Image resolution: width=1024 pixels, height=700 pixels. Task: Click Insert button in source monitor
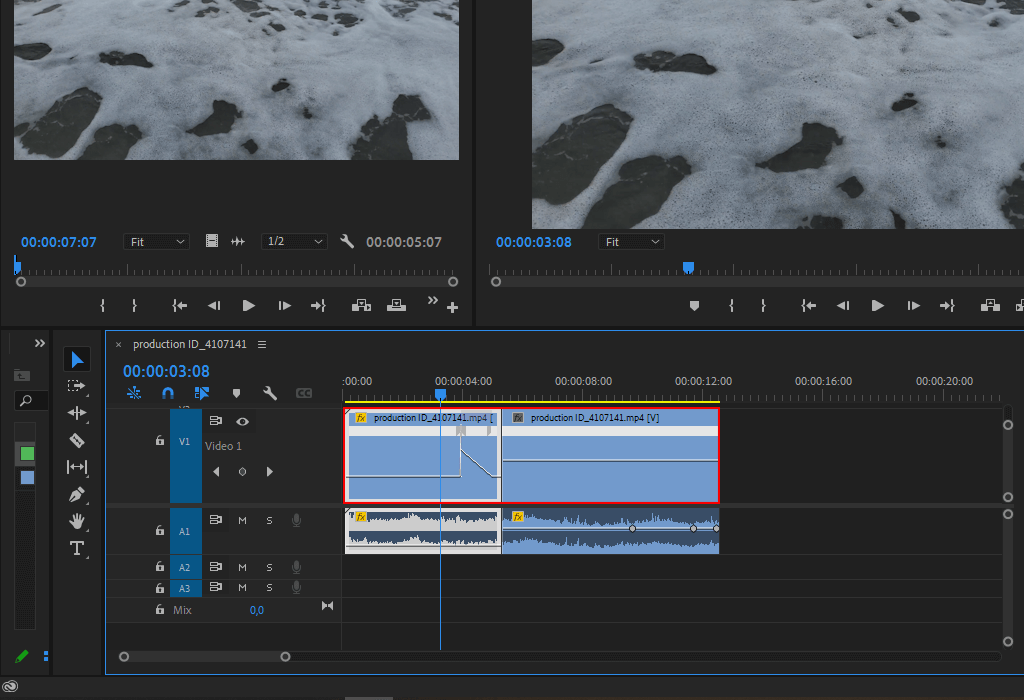(x=361, y=305)
